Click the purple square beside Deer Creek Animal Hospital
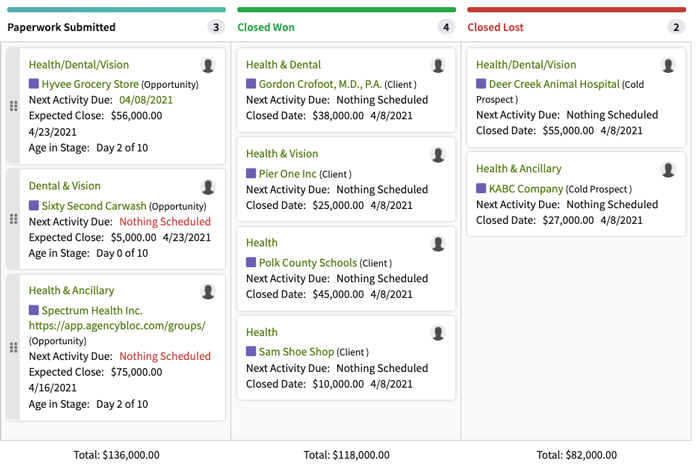 click(x=481, y=84)
